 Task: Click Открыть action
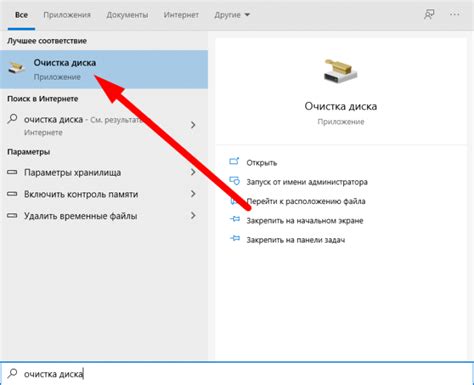click(x=262, y=163)
